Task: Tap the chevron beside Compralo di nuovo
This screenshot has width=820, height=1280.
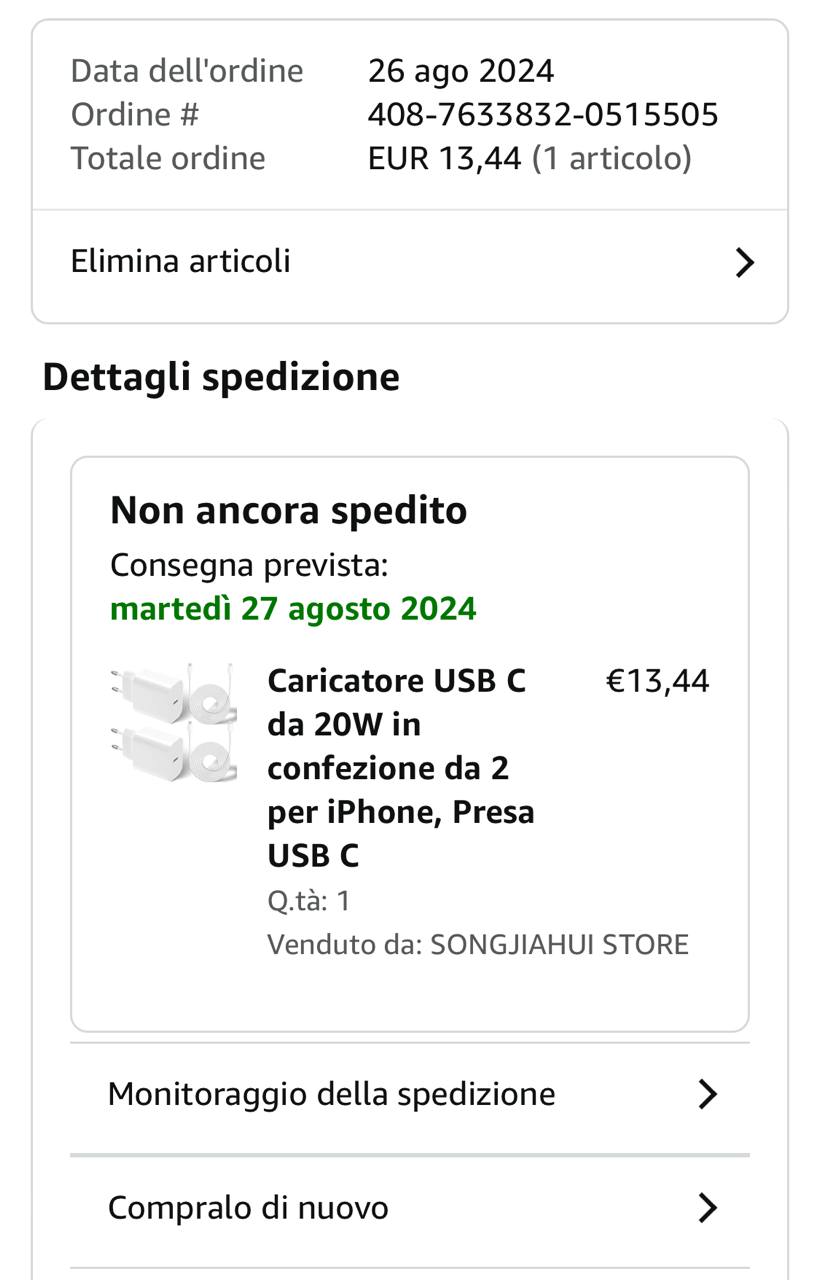Action: click(707, 1208)
